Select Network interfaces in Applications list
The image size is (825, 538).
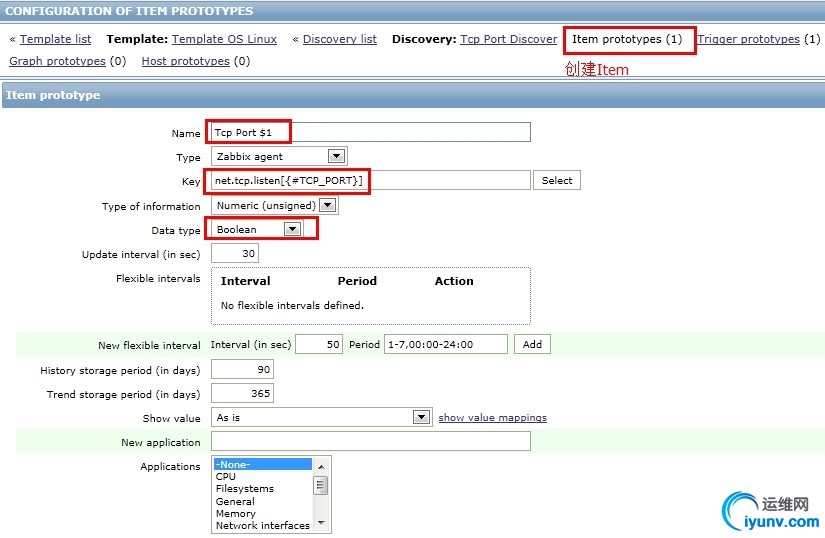pos(263,525)
